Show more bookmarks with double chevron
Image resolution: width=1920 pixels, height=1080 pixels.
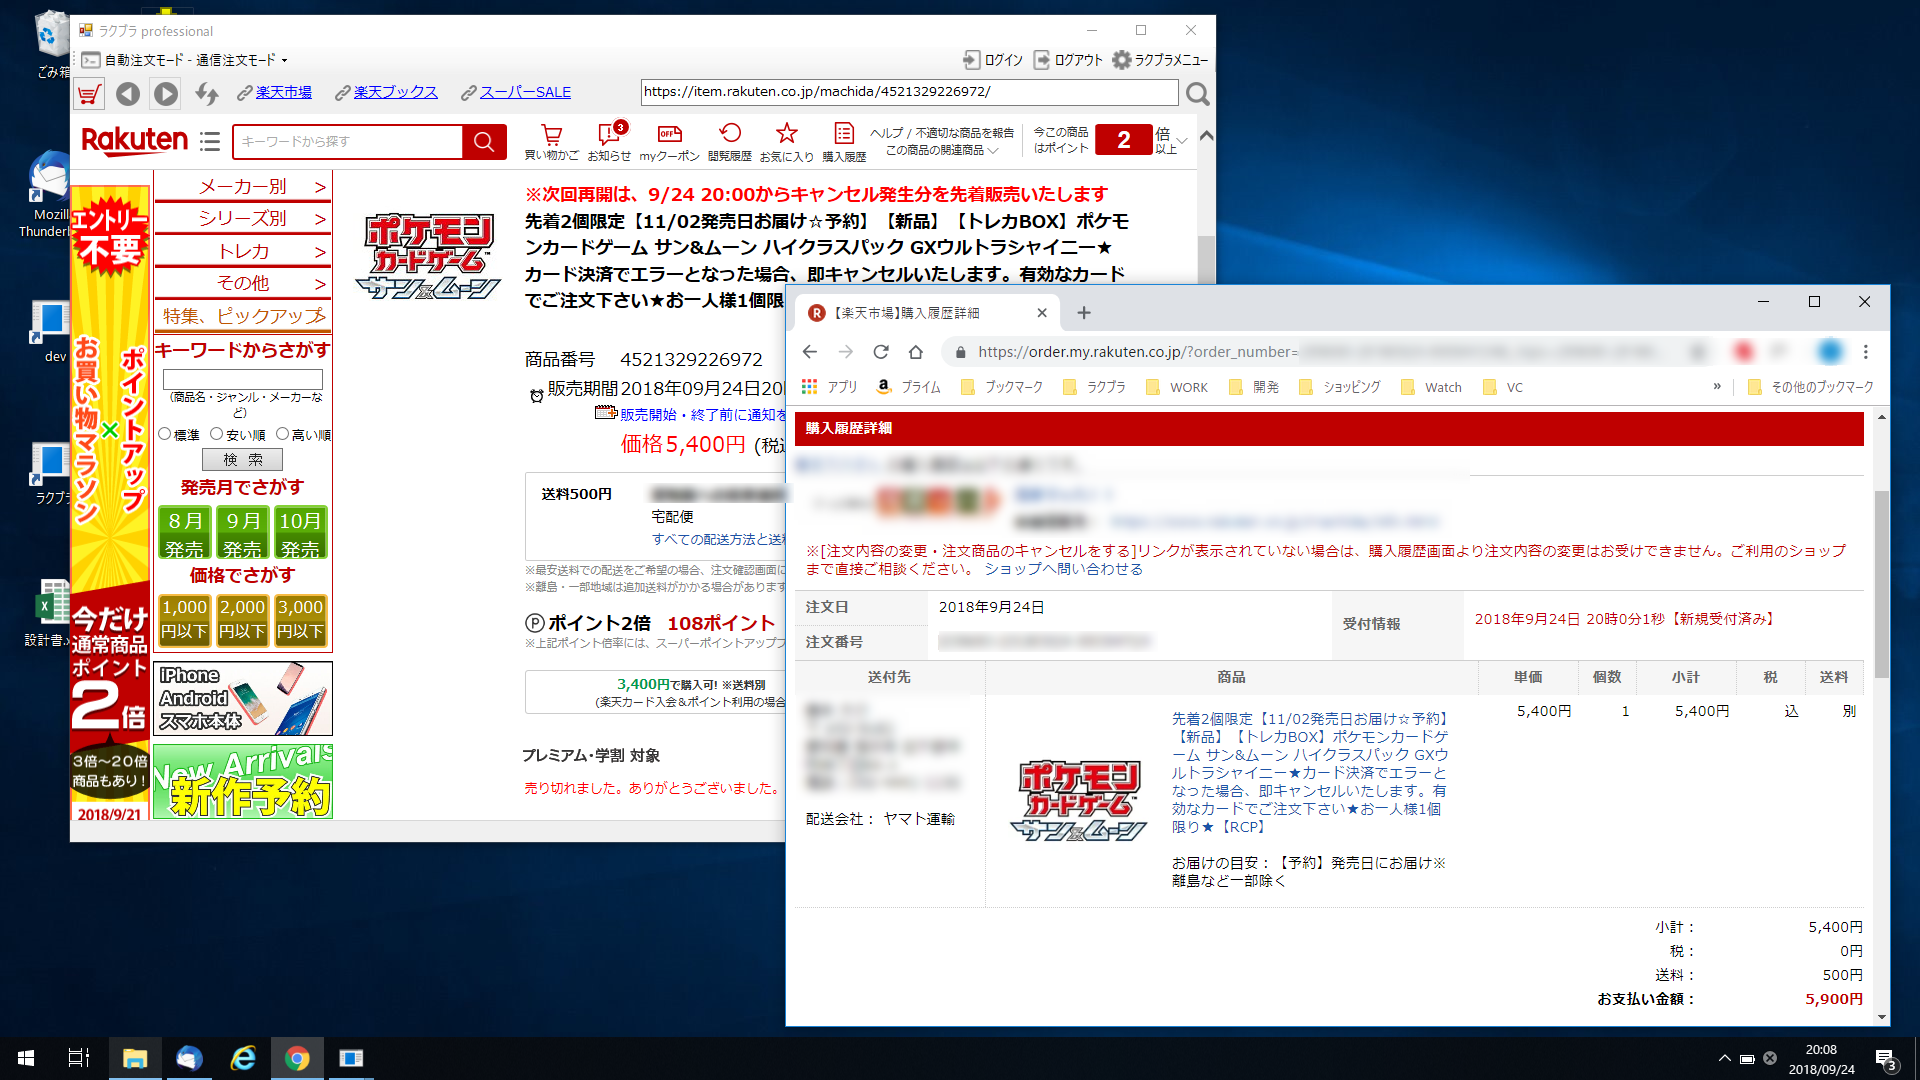(x=1717, y=386)
